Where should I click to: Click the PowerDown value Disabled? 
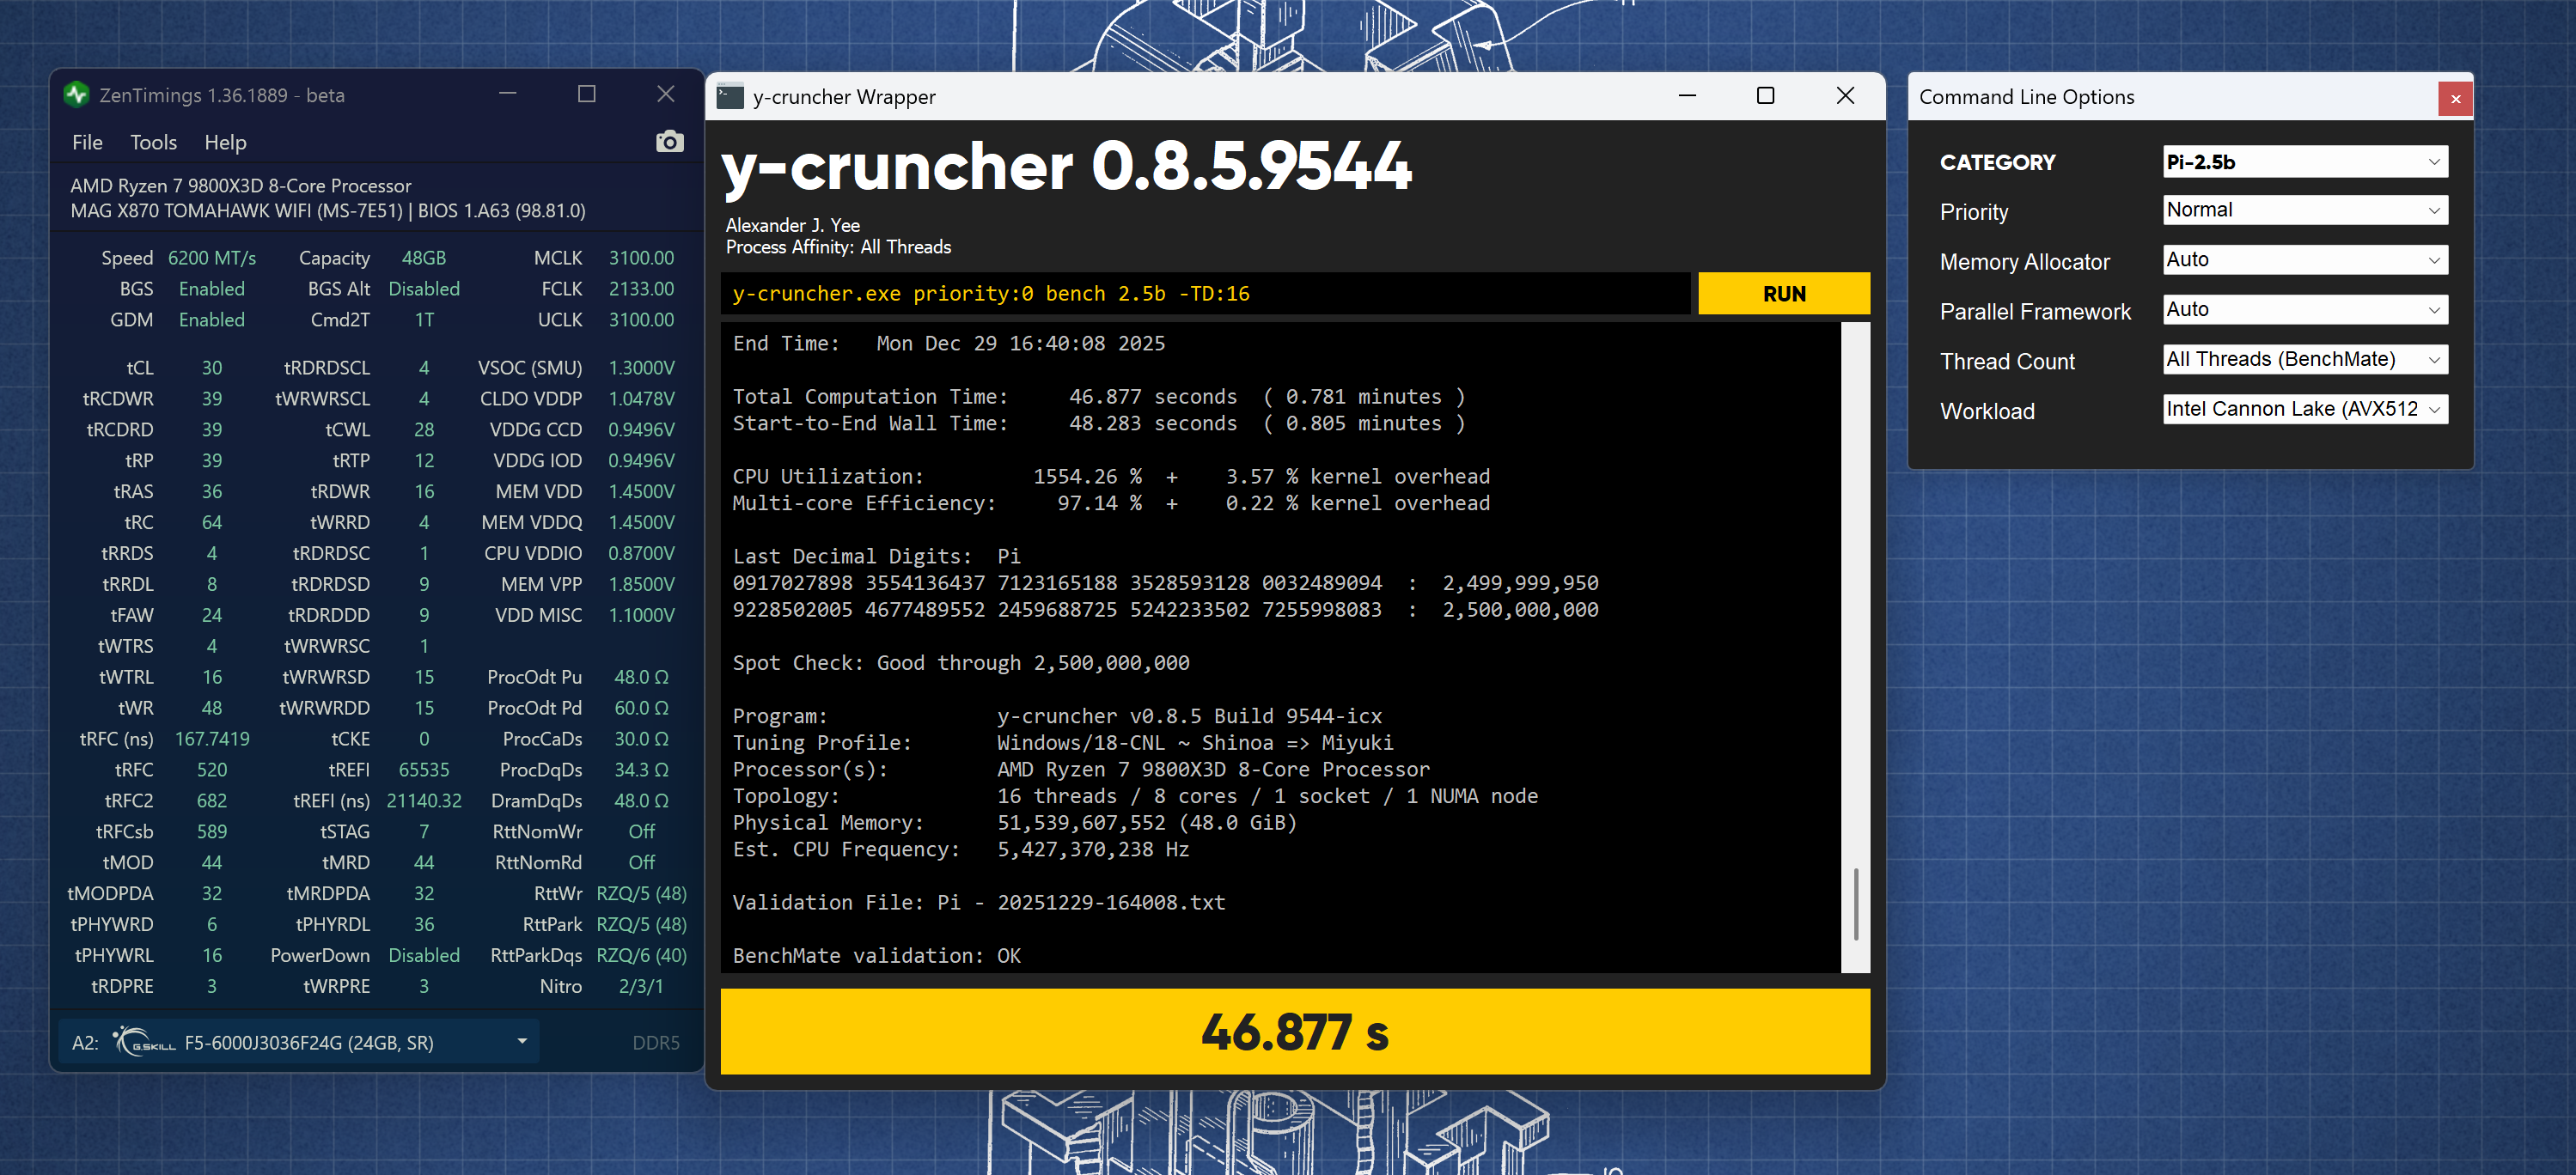[424, 955]
